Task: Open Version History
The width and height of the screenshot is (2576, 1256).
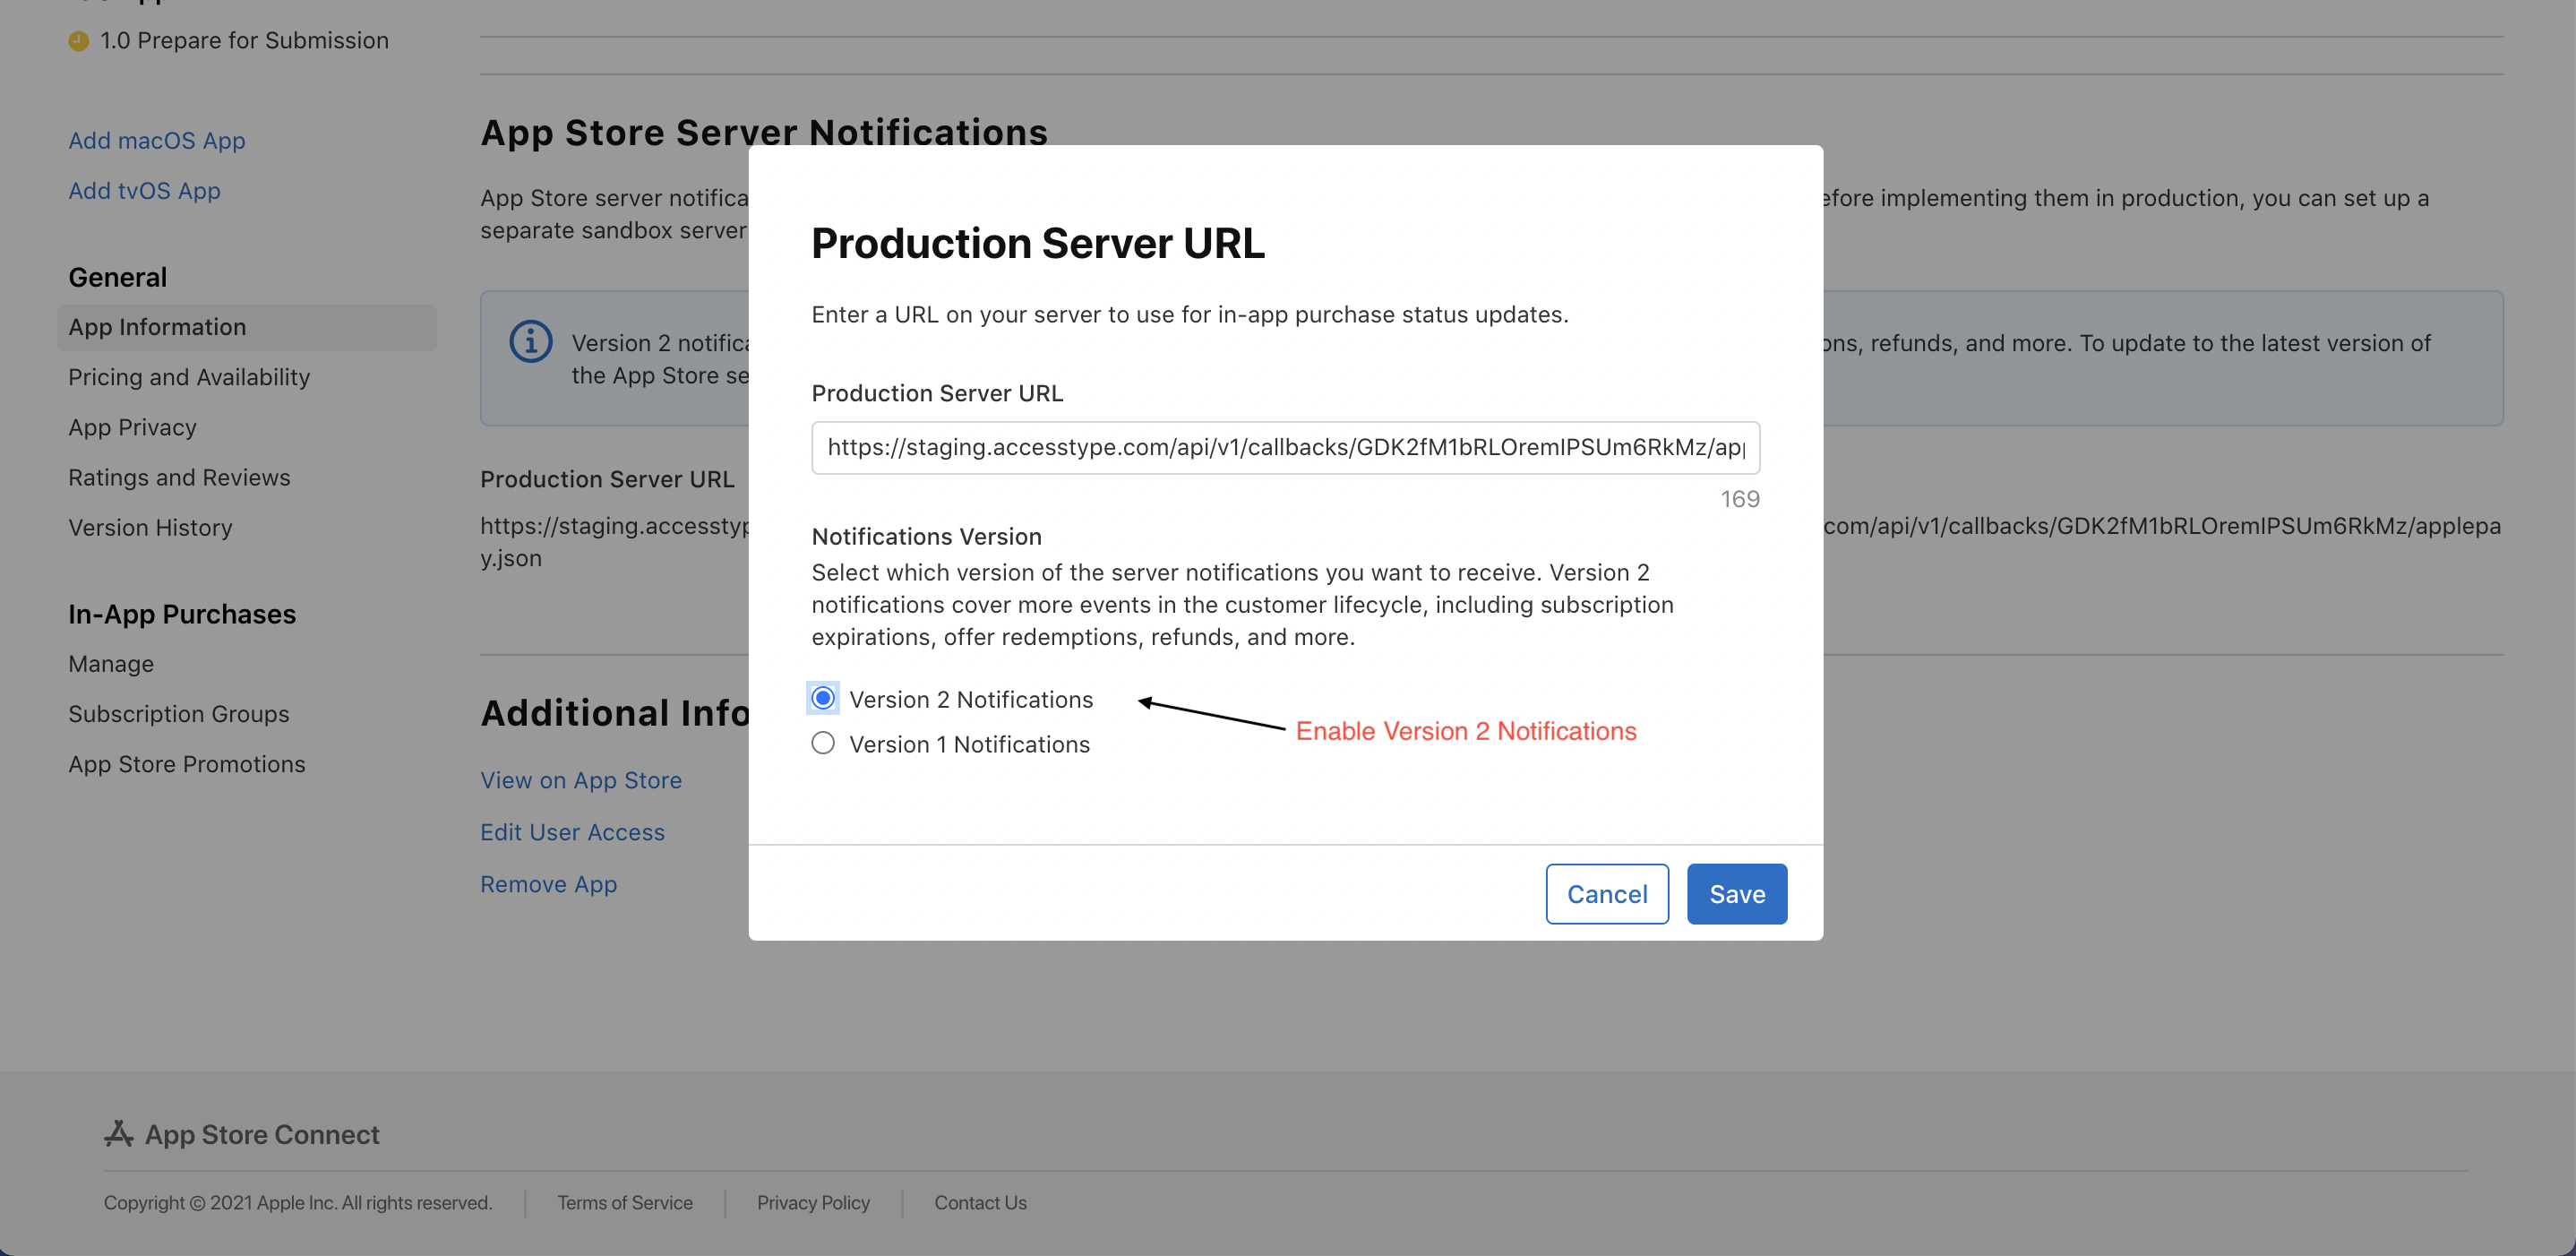Action: (x=150, y=527)
